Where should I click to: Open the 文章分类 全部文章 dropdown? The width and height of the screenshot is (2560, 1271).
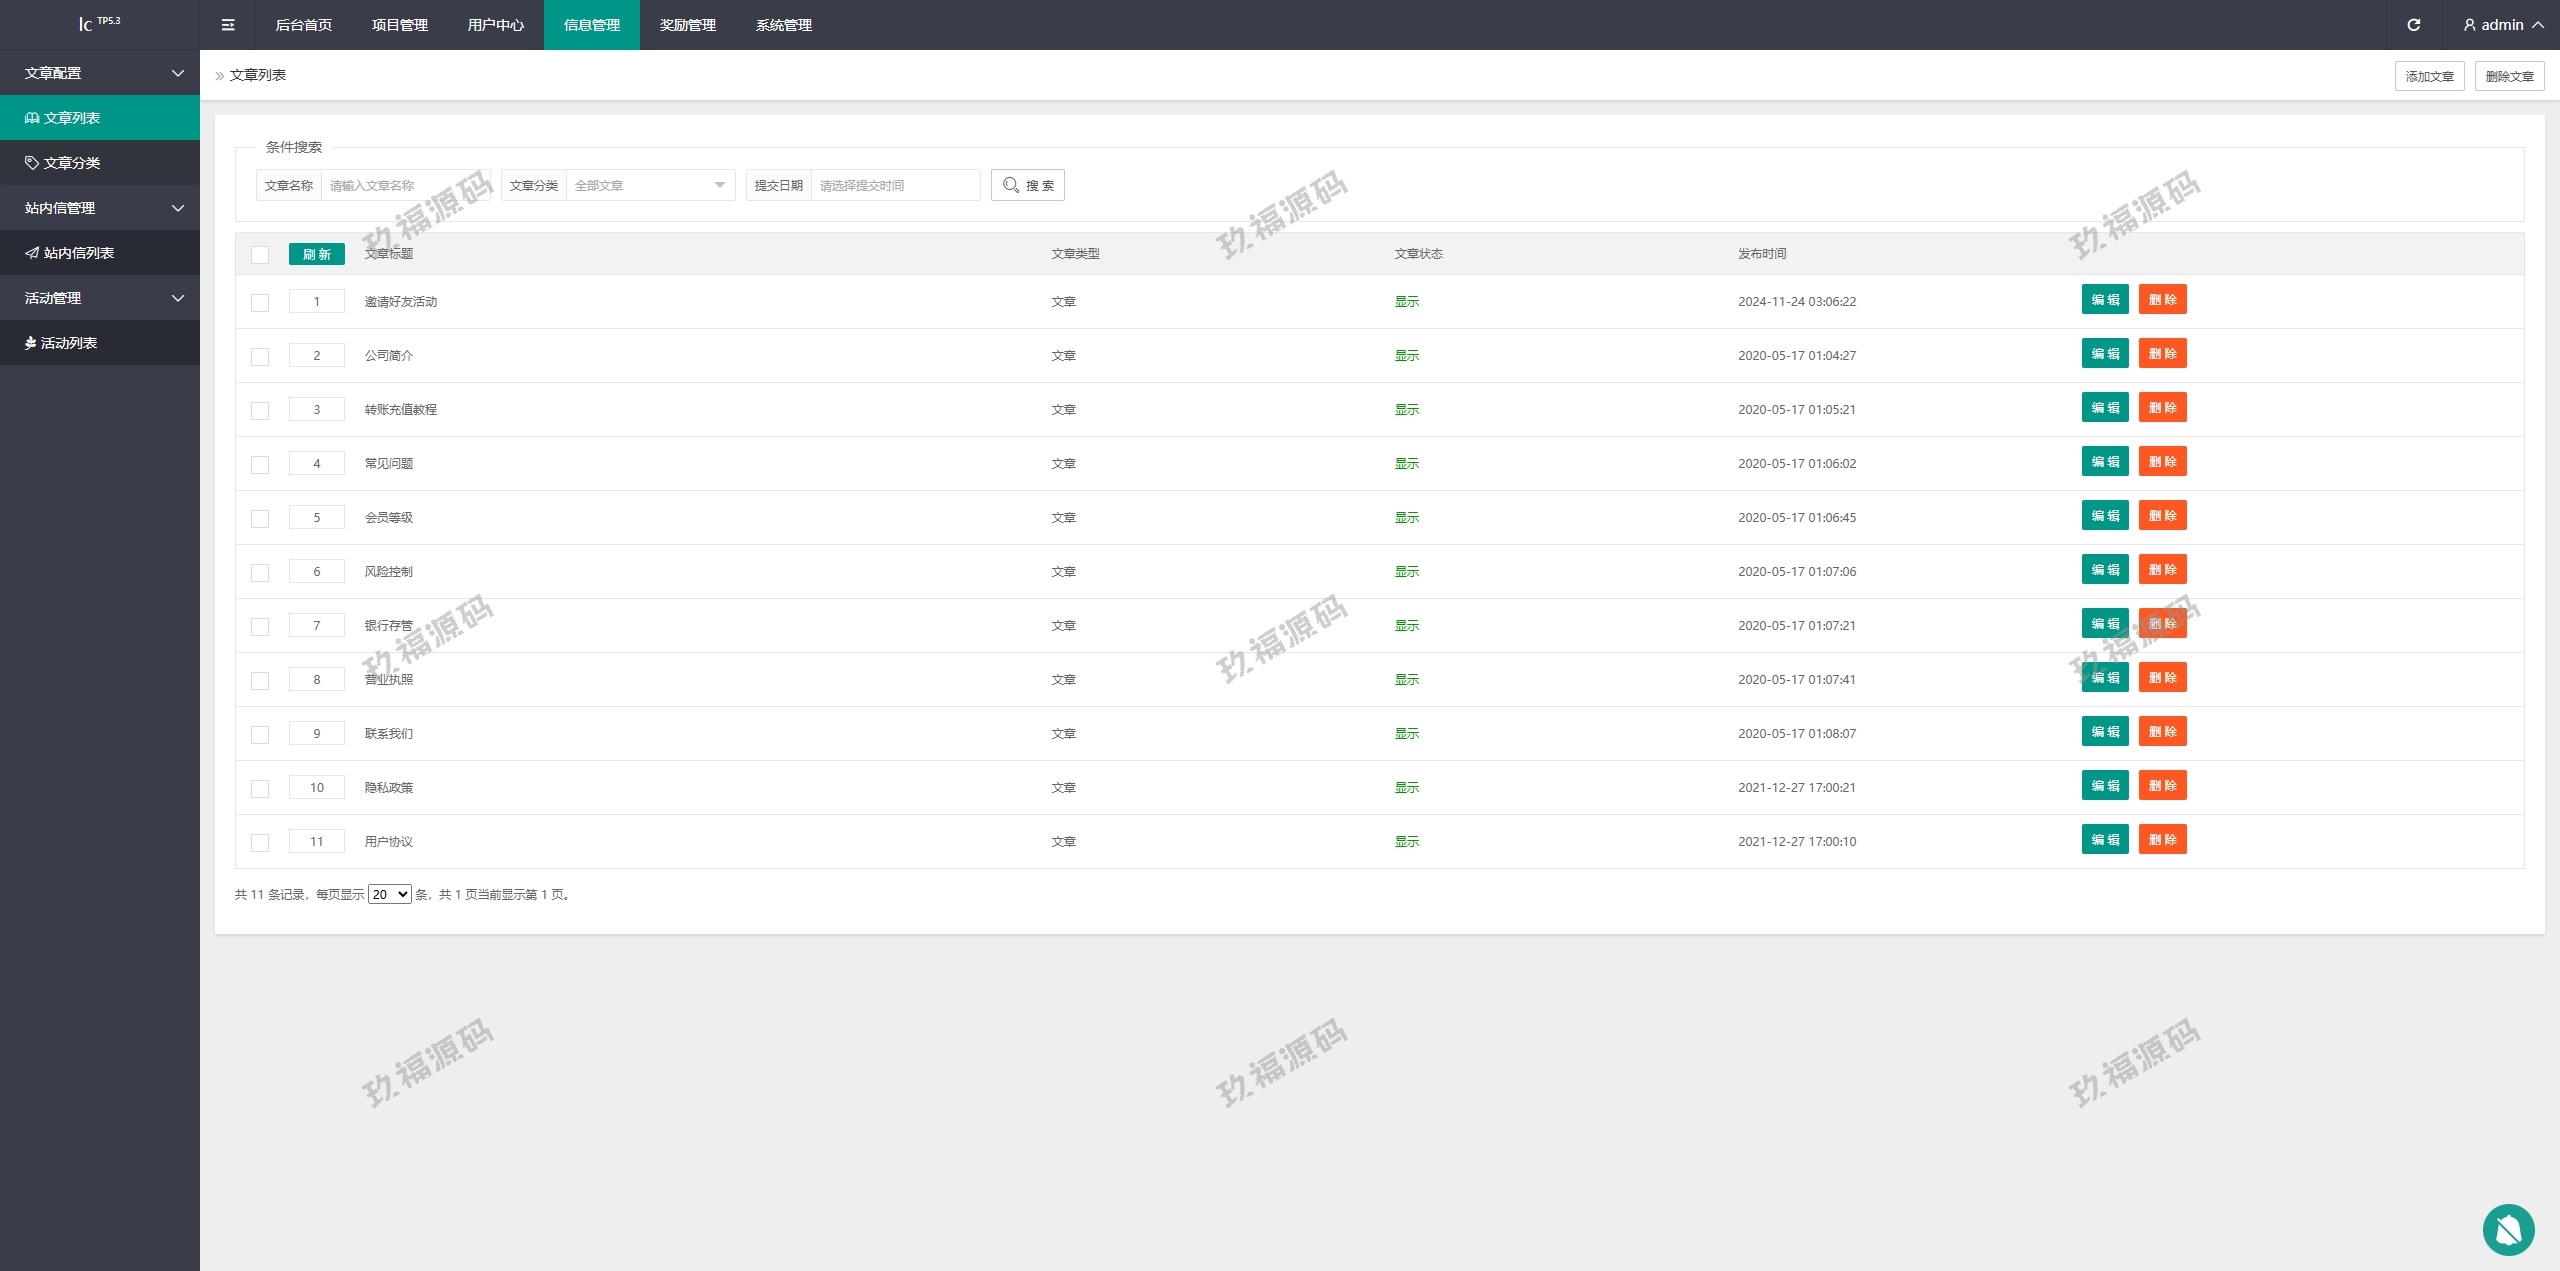tap(650, 185)
